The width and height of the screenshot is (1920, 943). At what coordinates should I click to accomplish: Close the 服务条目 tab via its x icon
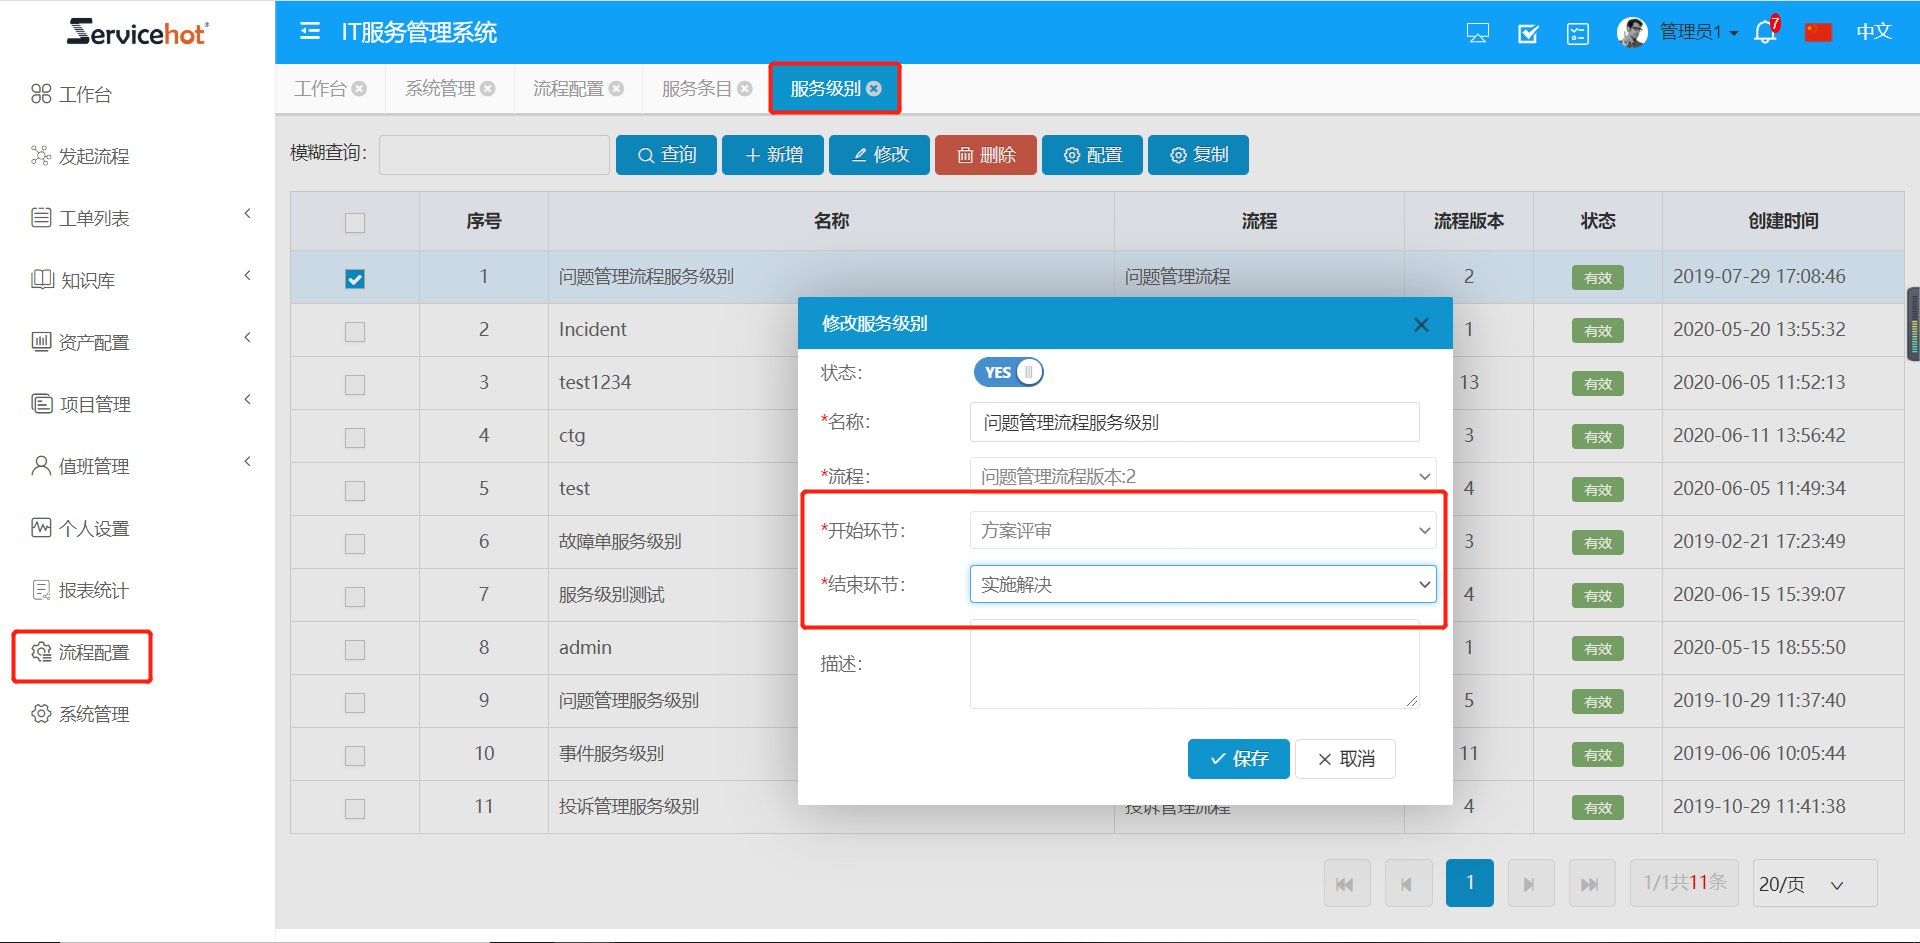tap(745, 89)
